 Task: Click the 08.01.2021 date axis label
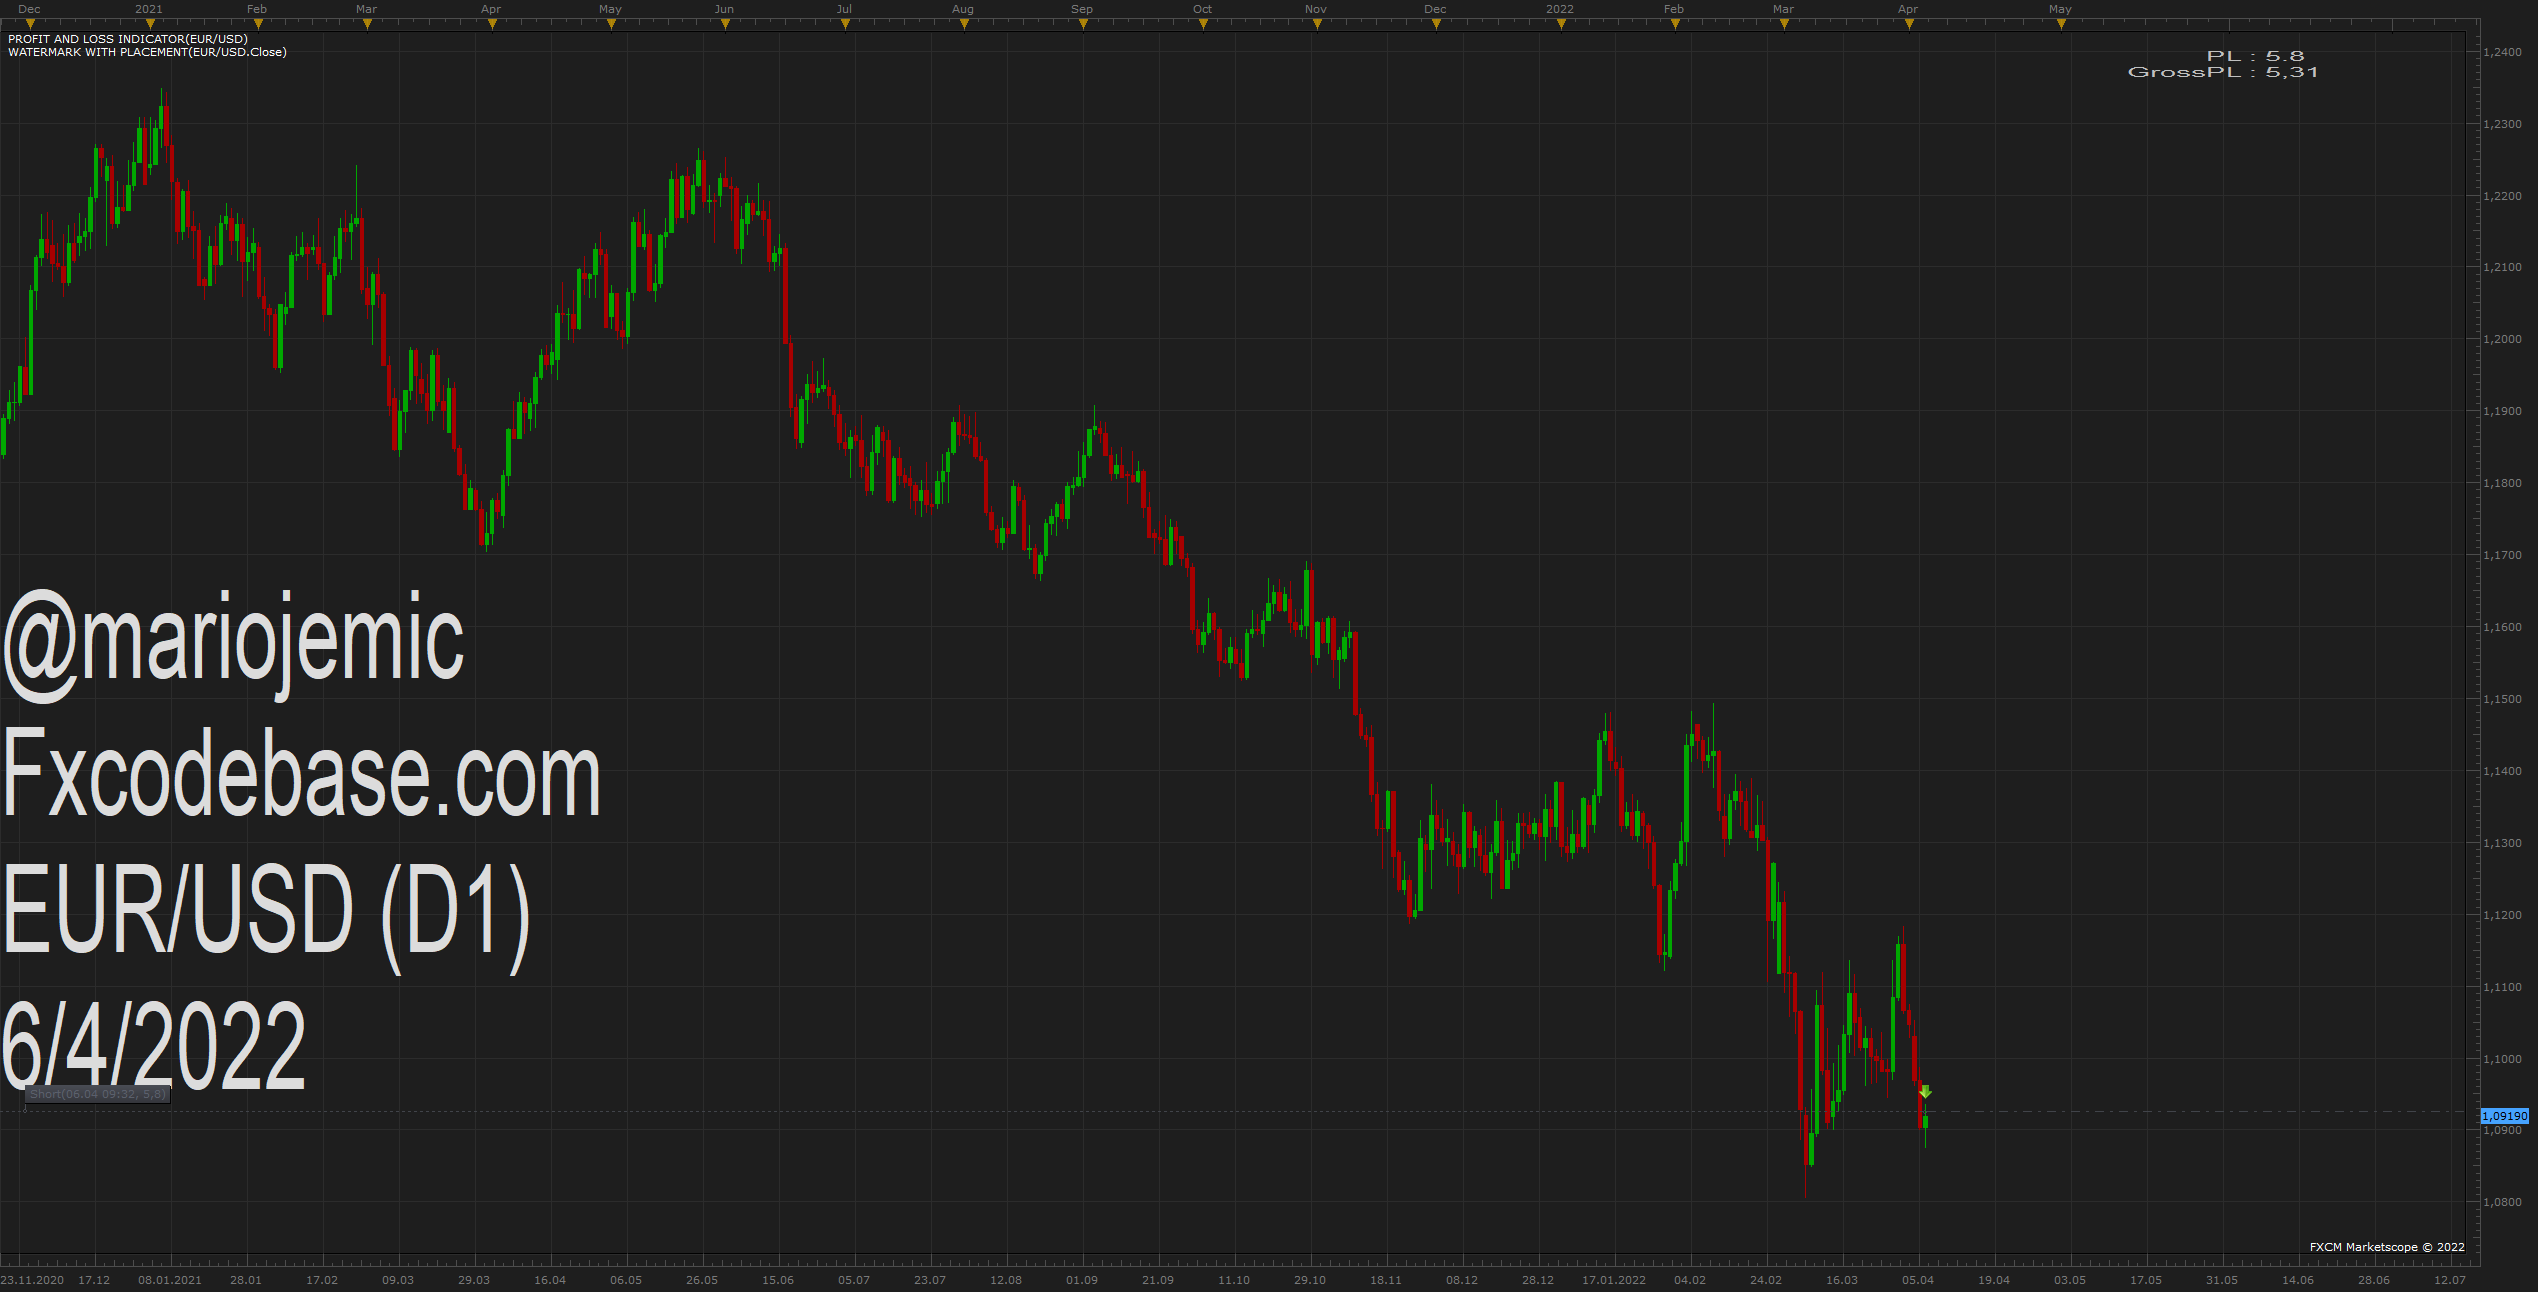(170, 1280)
